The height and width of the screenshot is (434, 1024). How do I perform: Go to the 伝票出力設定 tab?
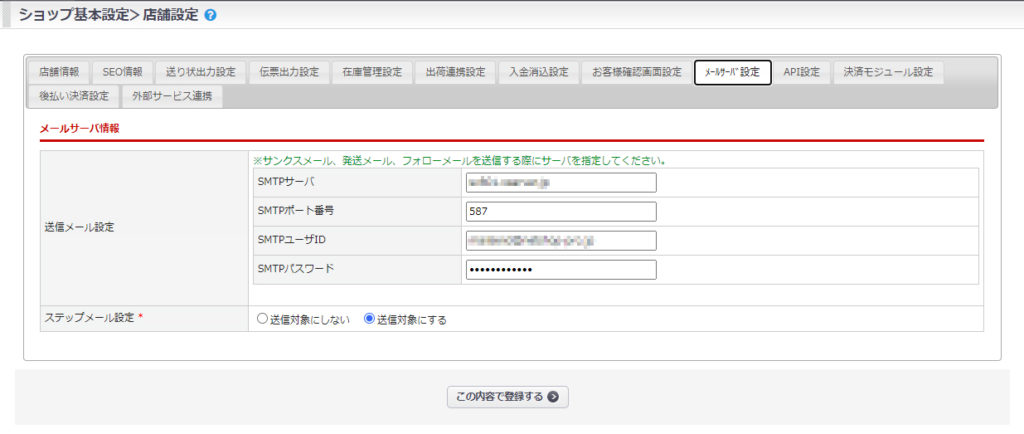[289, 72]
